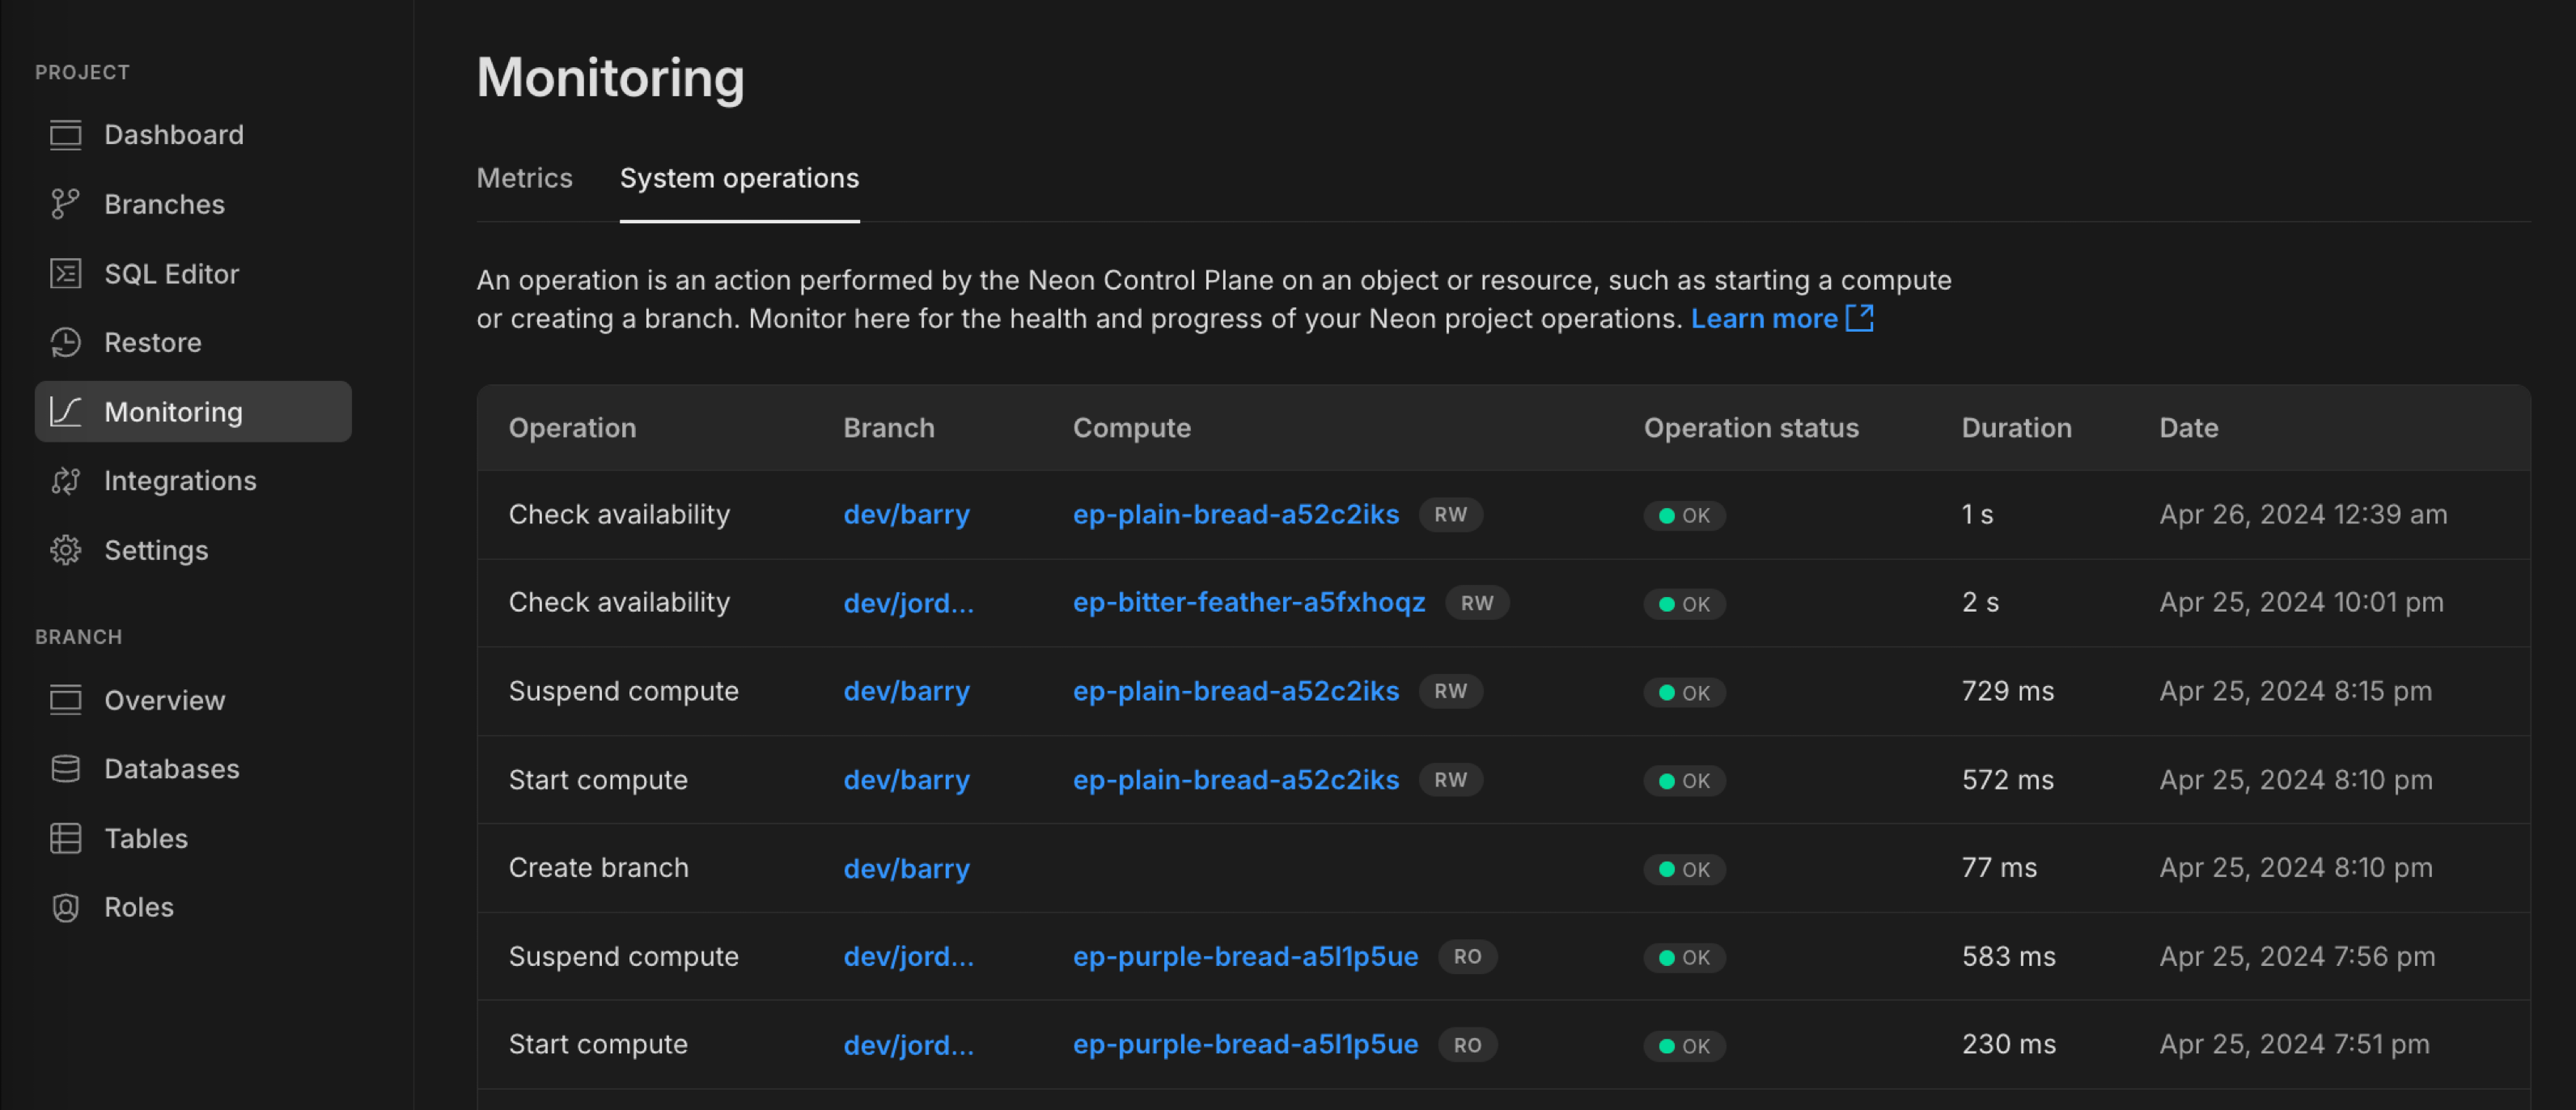
Task: Click the Settings gear icon
Action: tap(66, 550)
